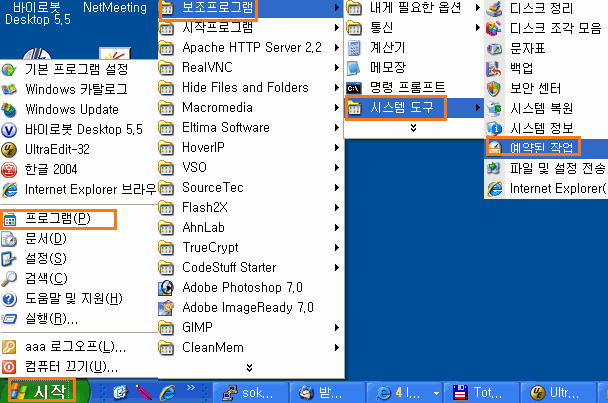Launch 디스크 정리 icon
The width and height of the screenshot is (608, 403).
tap(494, 8)
